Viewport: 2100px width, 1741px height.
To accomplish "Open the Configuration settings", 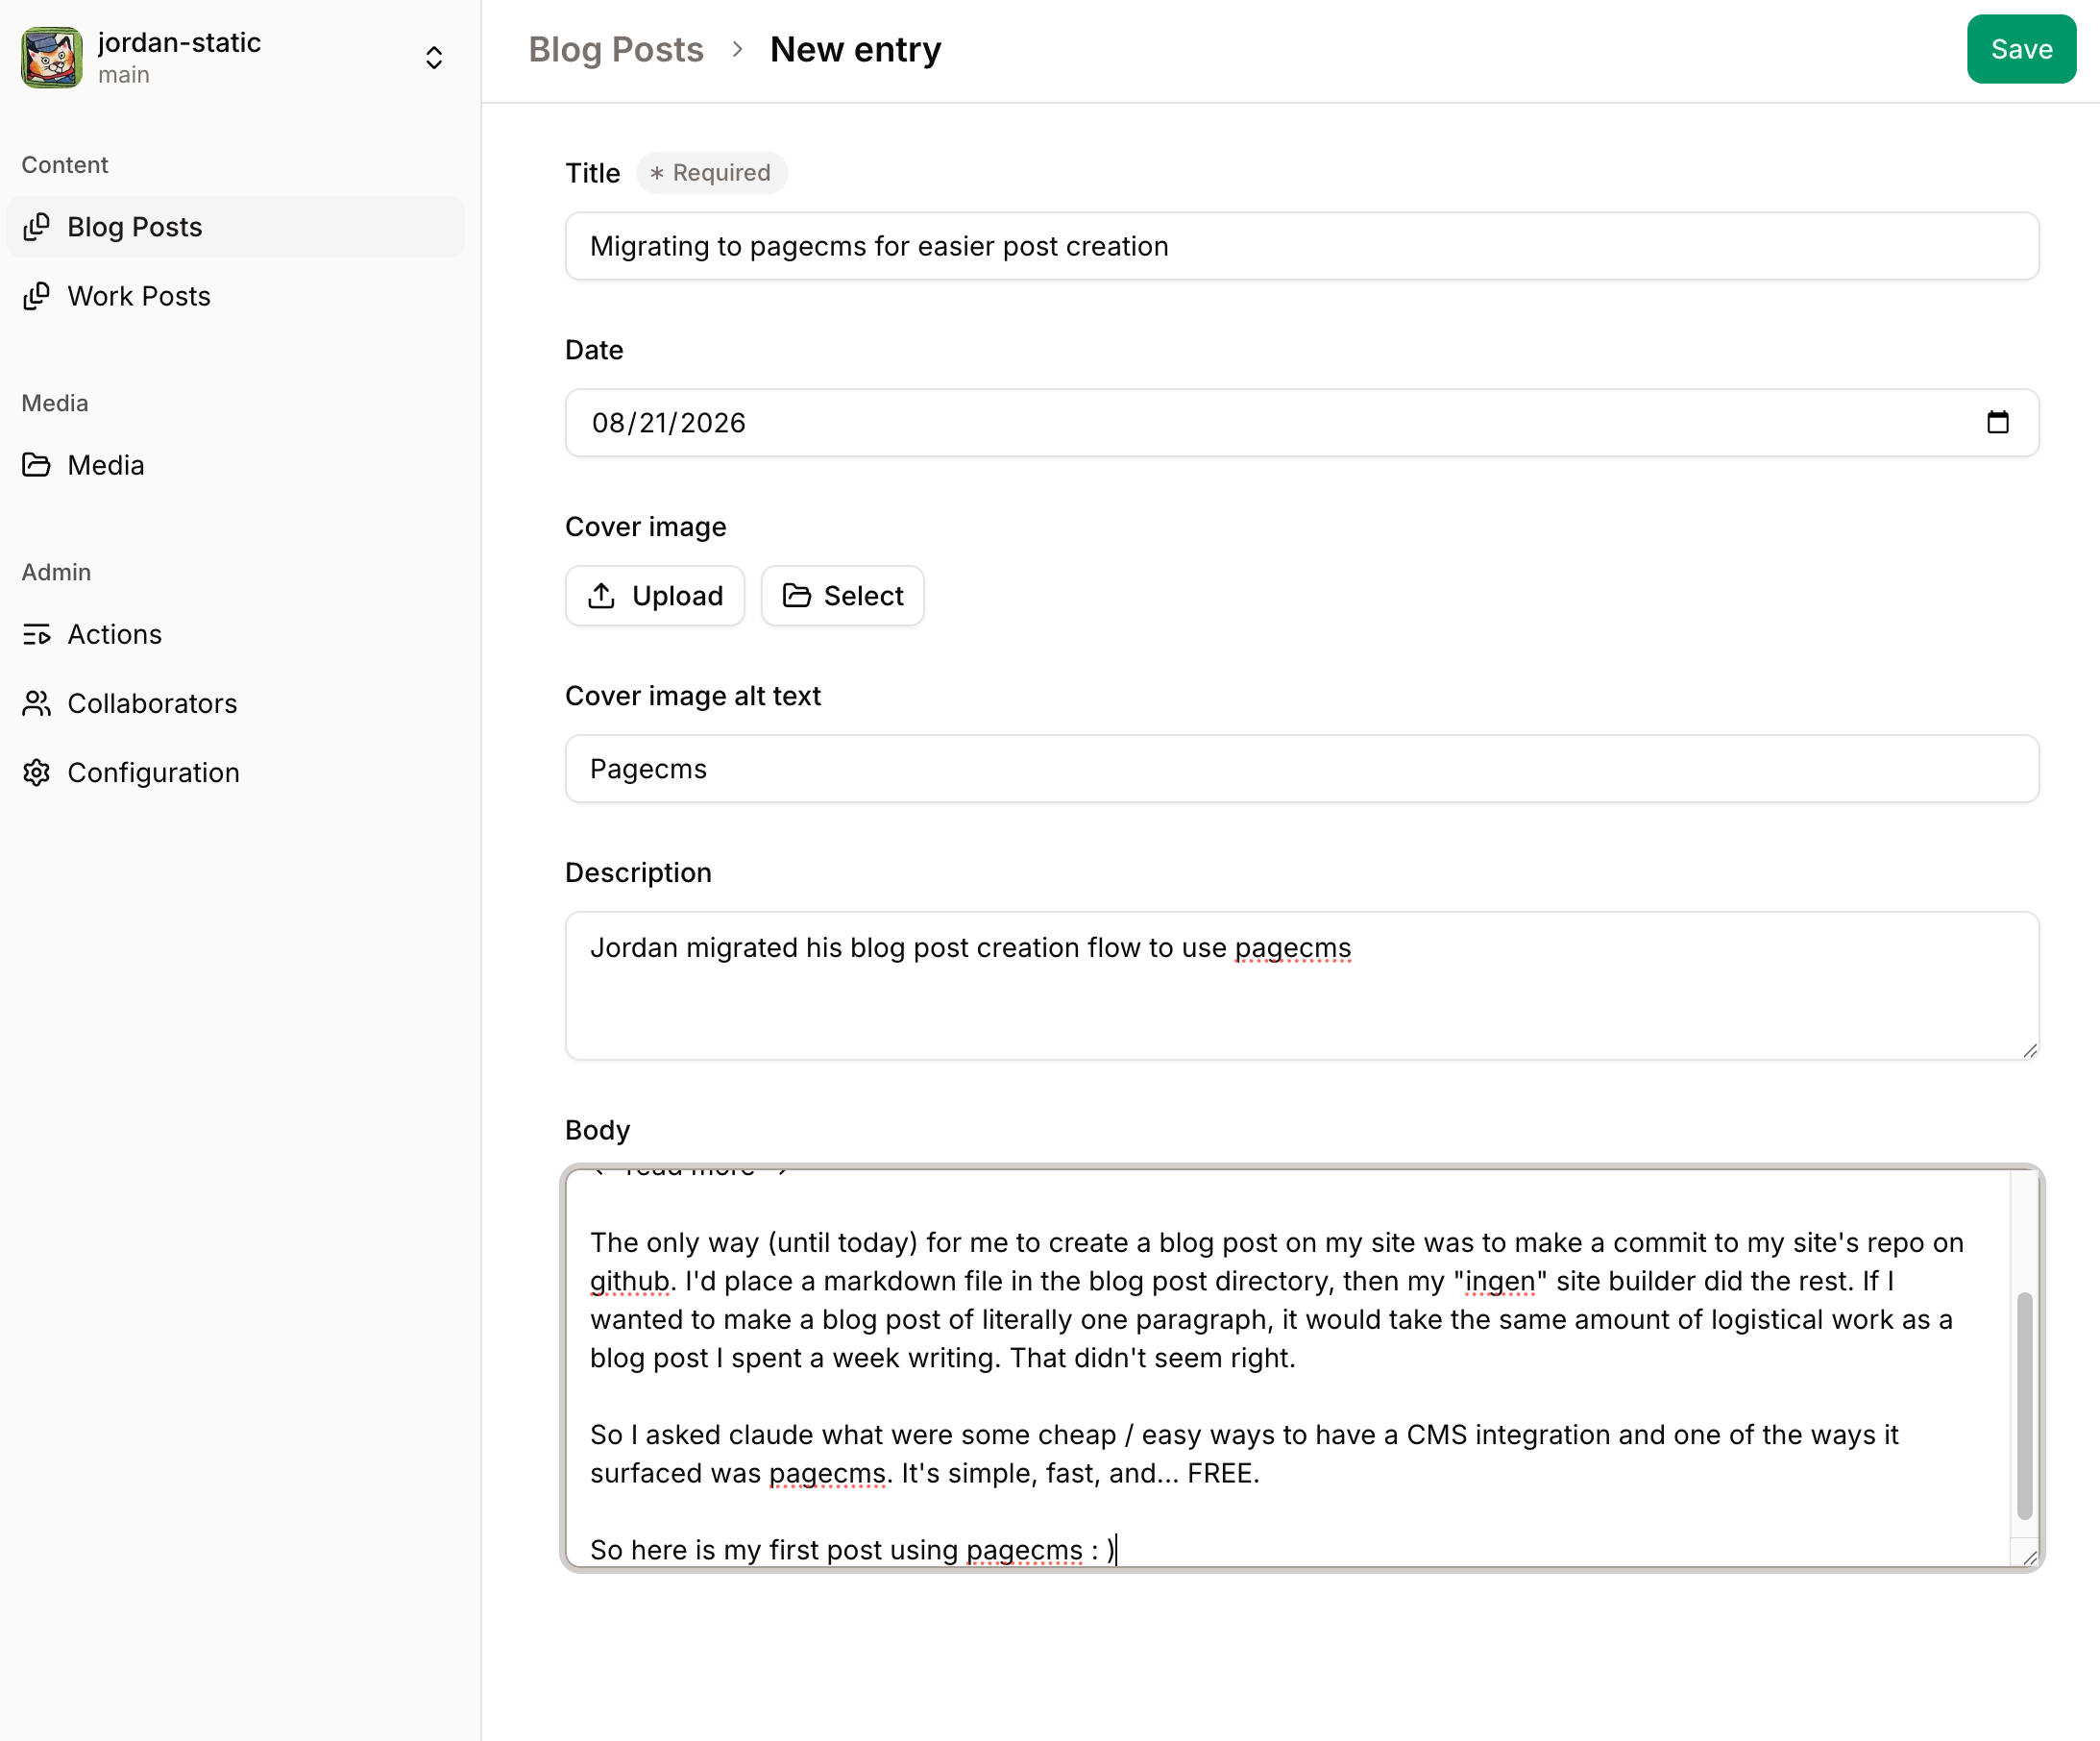I will [x=235, y=772].
